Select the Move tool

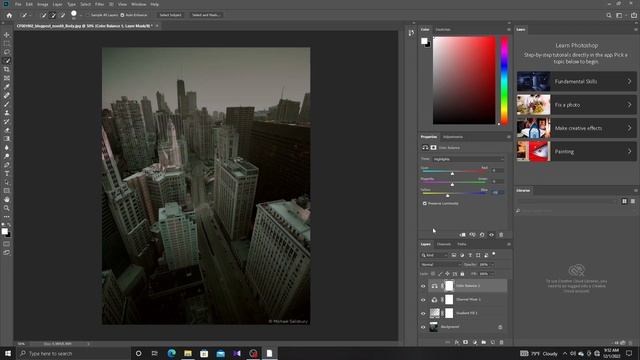coord(7,35)
